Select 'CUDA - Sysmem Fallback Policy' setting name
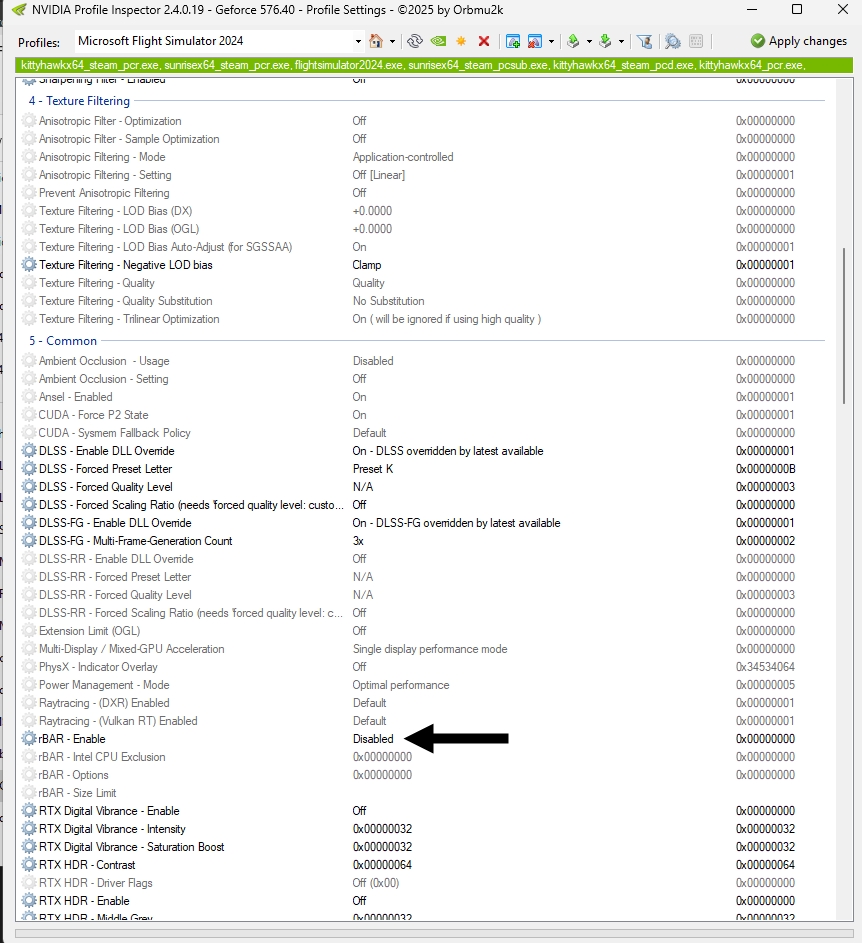 pos(114,433)
